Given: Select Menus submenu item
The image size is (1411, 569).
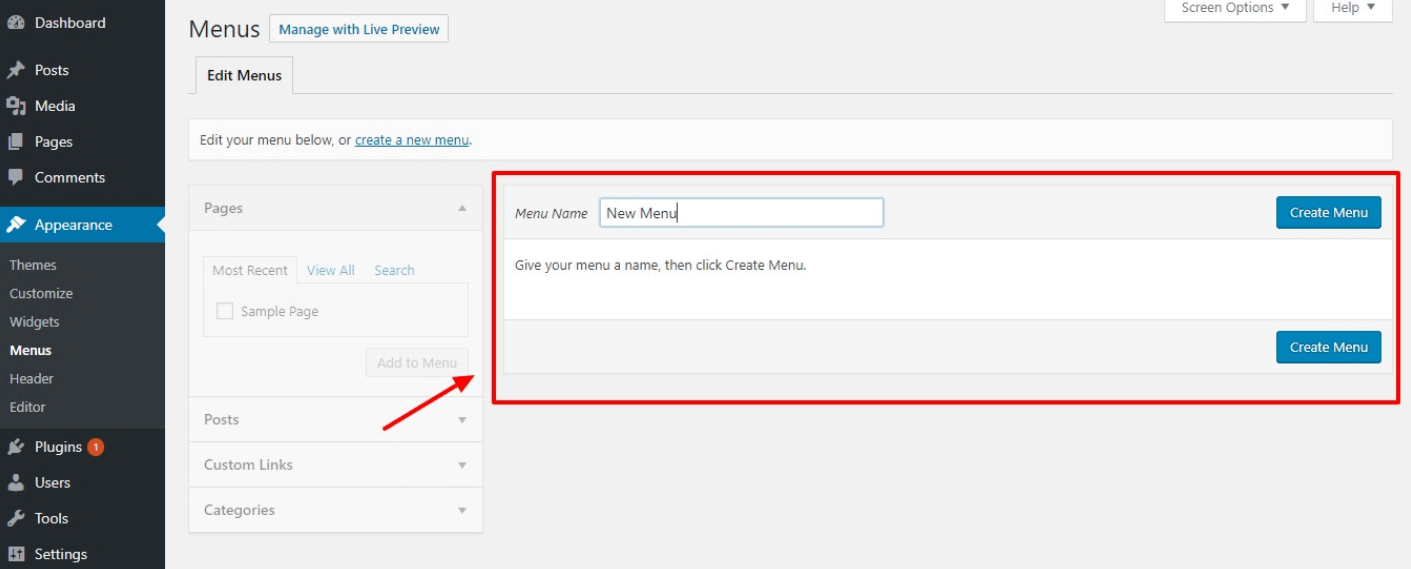Looking at the screenshot, I should 31,350.
